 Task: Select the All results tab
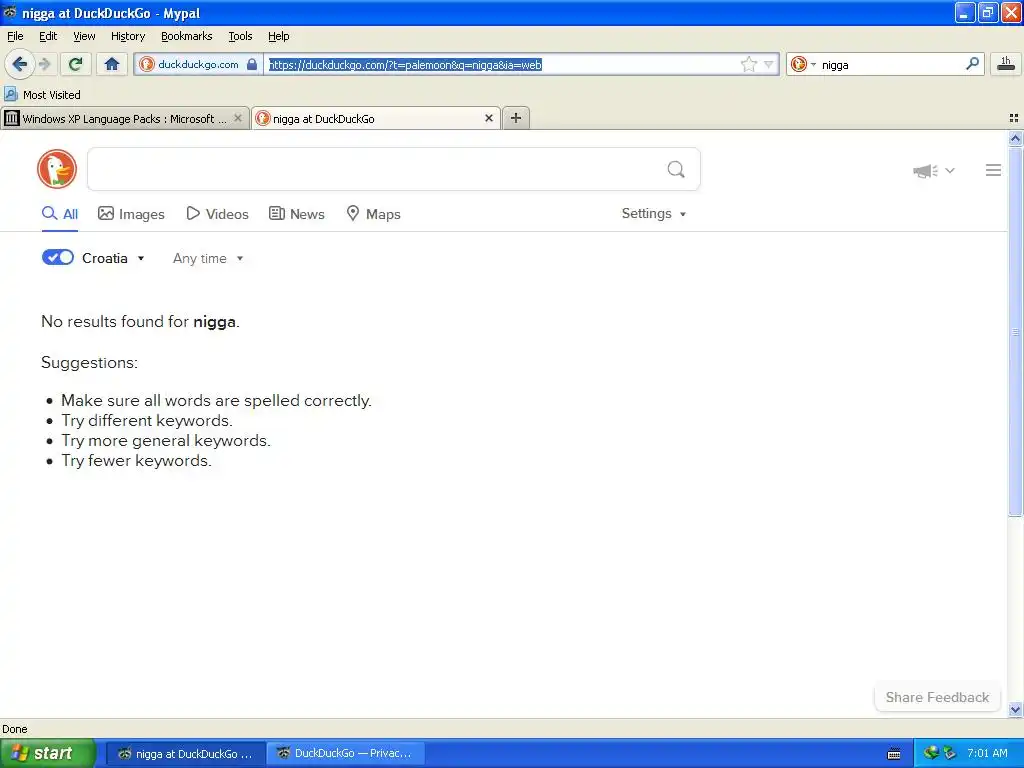click(60, 214)
